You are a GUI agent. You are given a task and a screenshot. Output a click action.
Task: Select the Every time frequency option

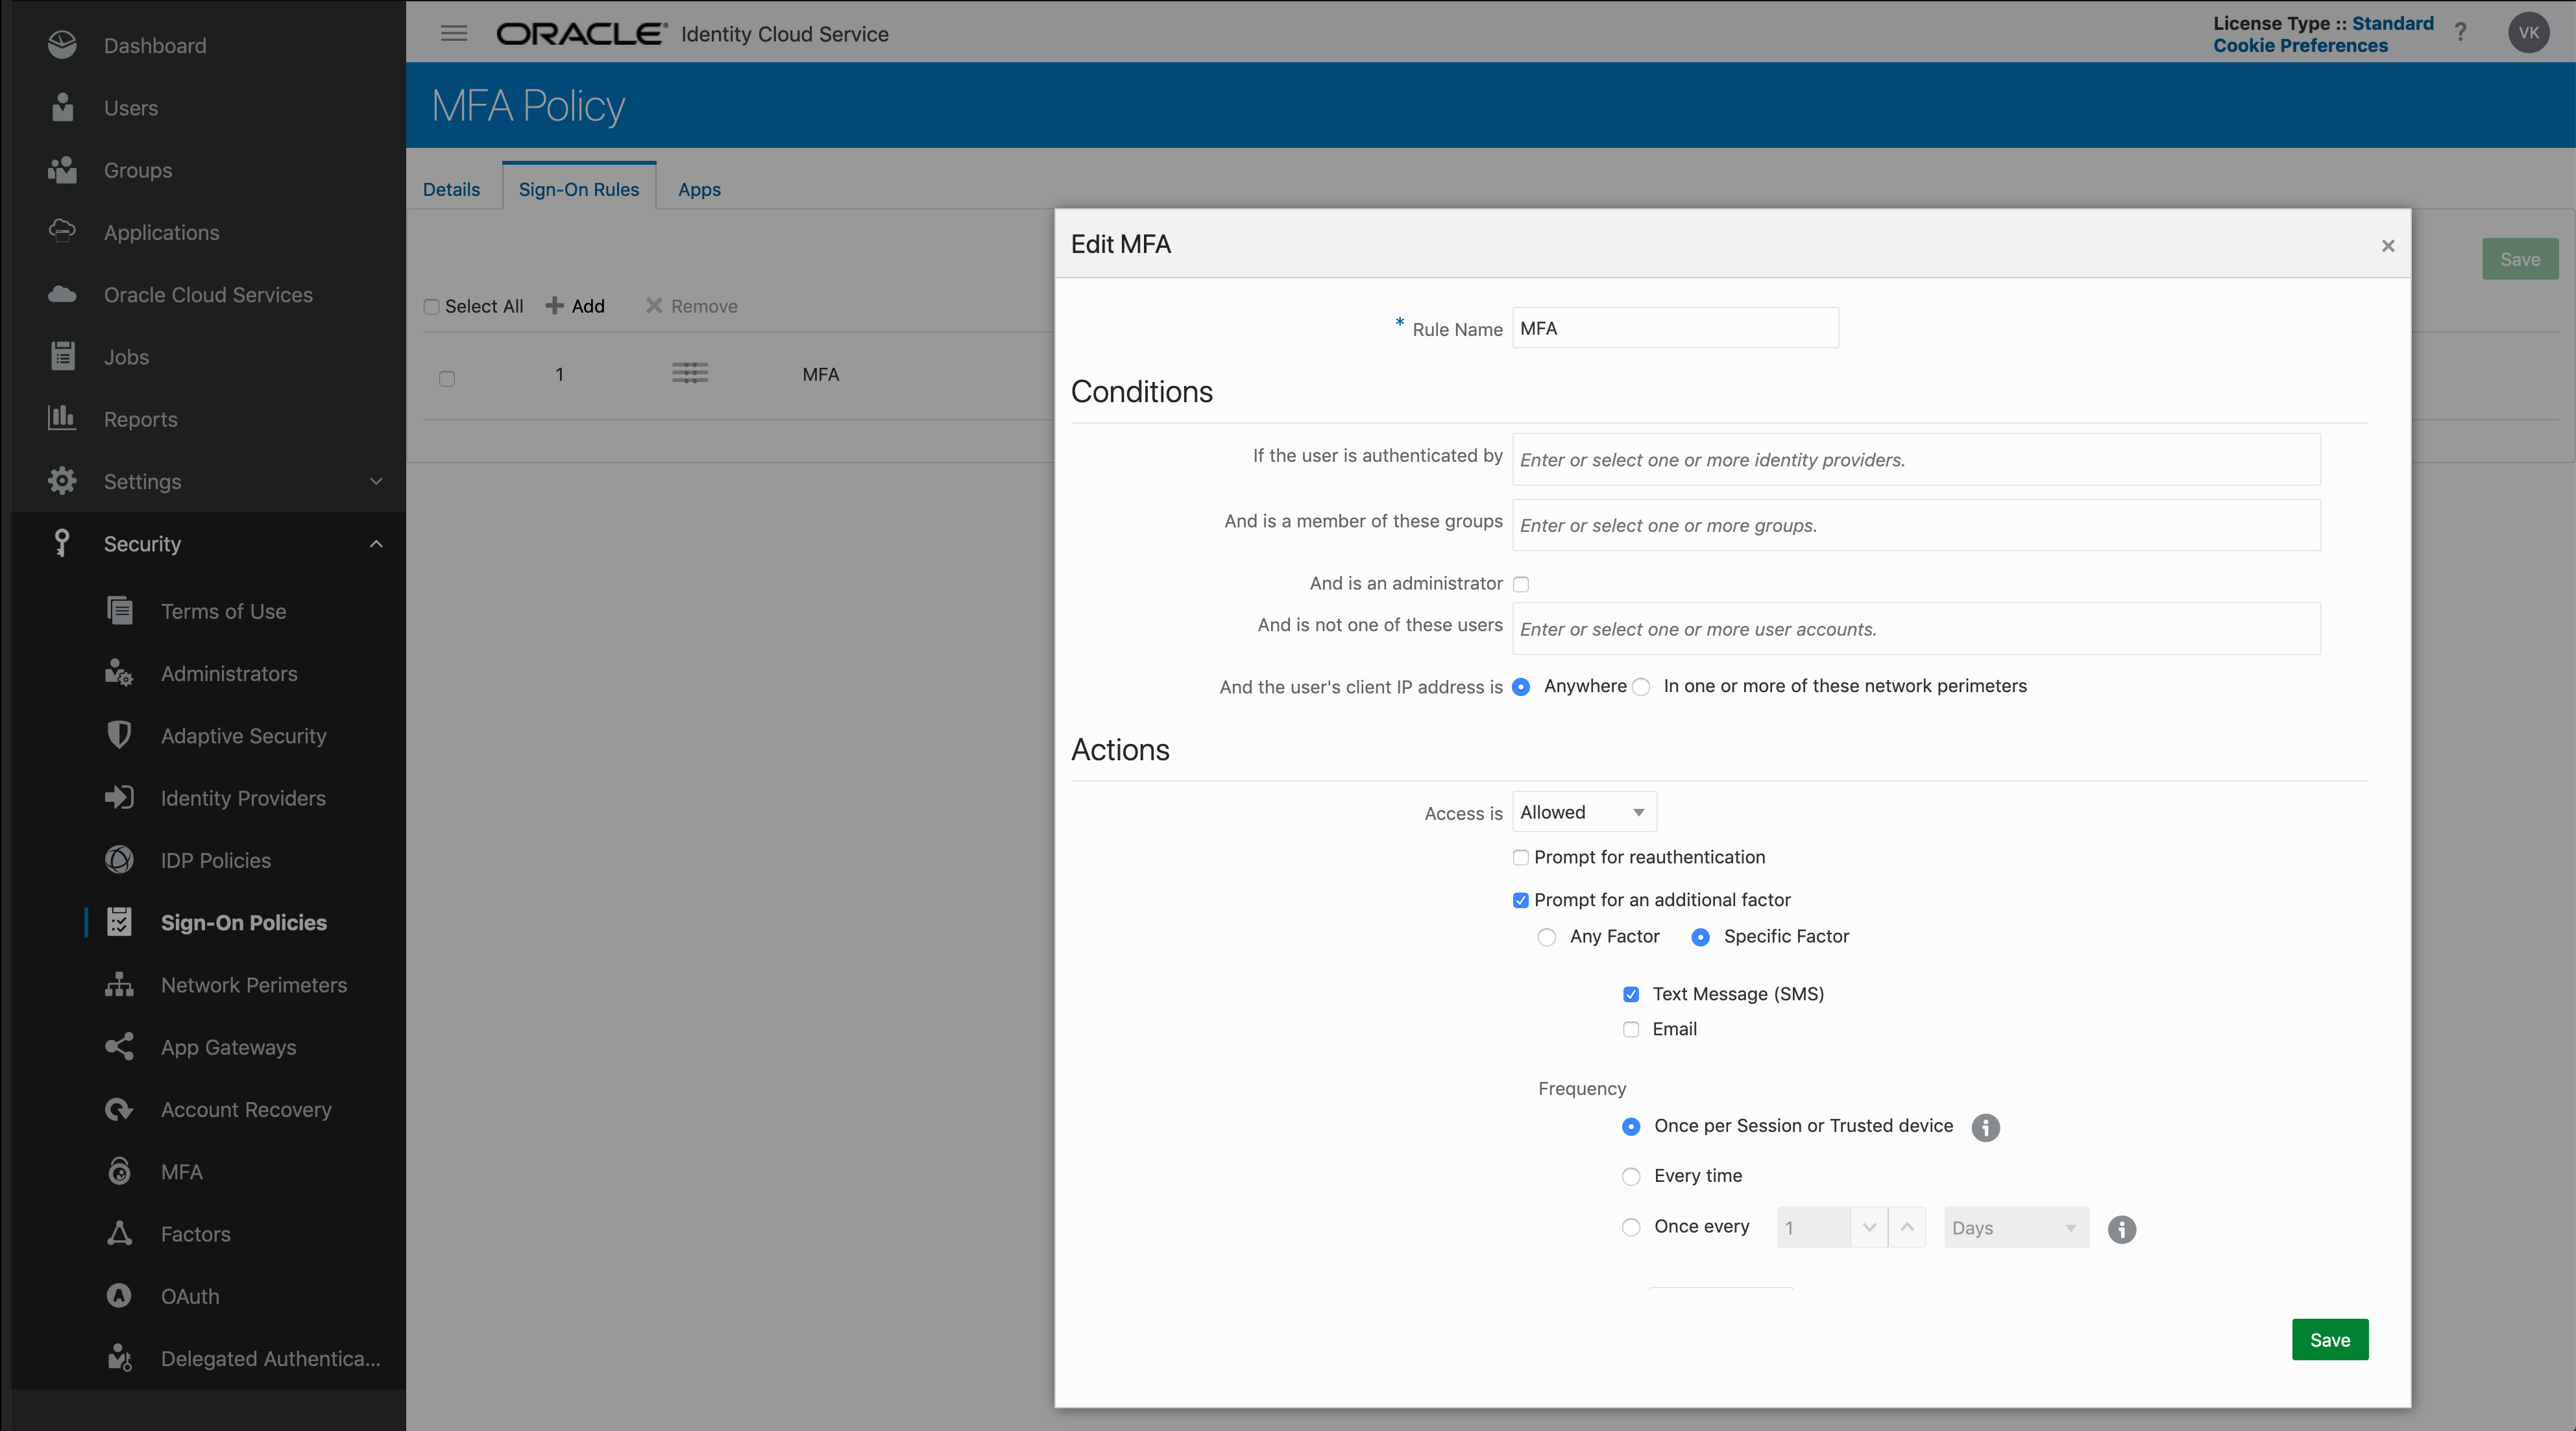point(1631,1176)
